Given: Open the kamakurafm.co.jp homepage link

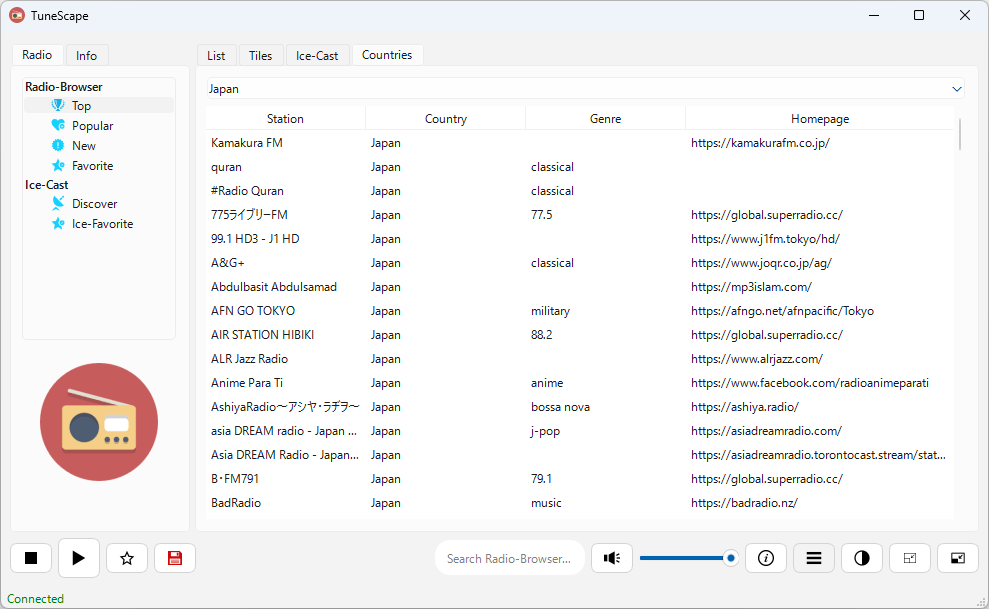Looking at the screenshot, I should coord(759,143).
